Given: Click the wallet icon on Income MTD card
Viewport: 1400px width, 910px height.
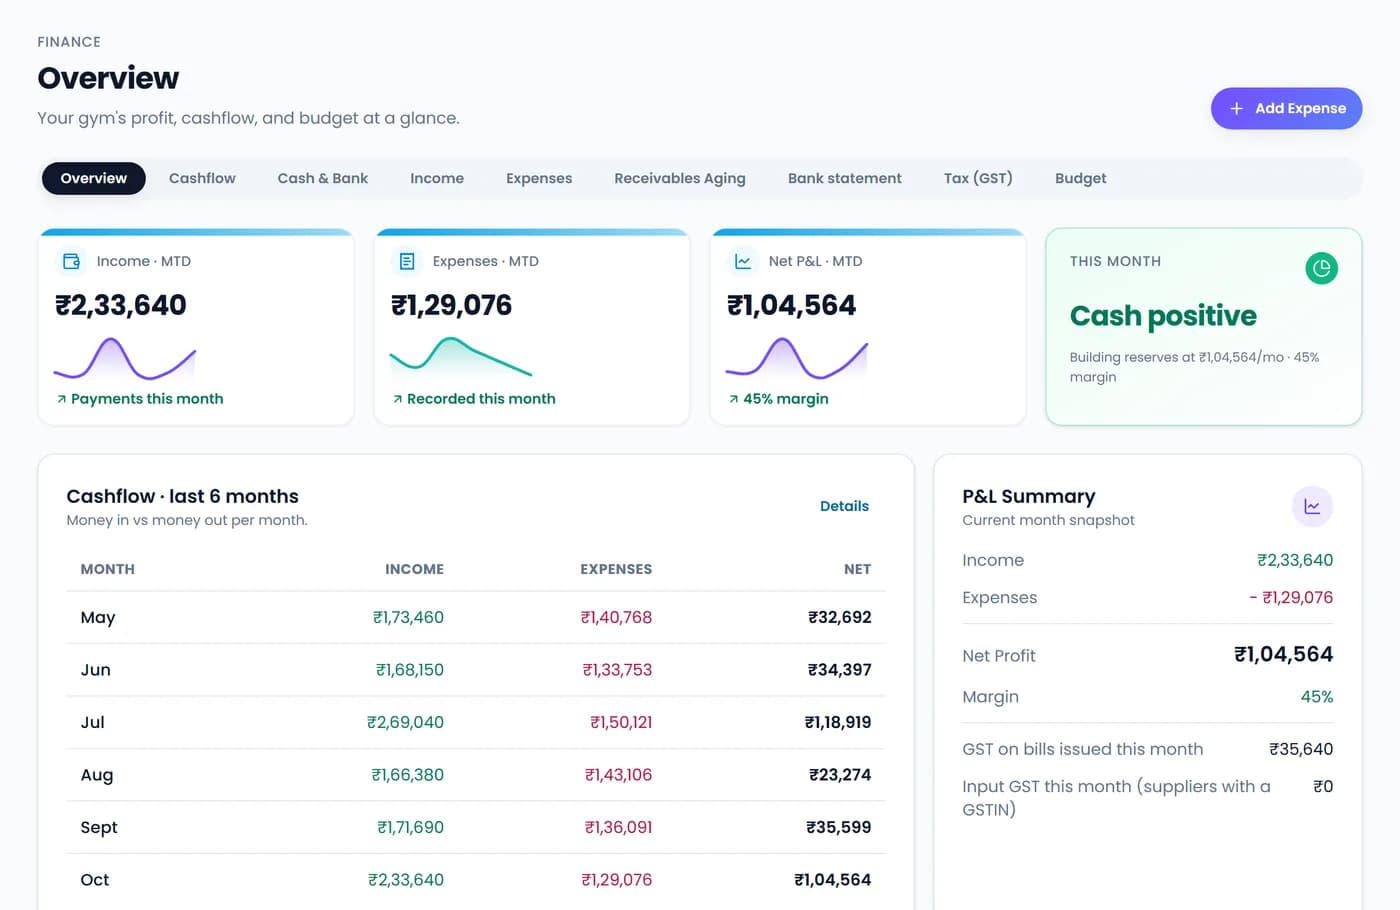Looking at the screenshot, I should pos(72,261).
